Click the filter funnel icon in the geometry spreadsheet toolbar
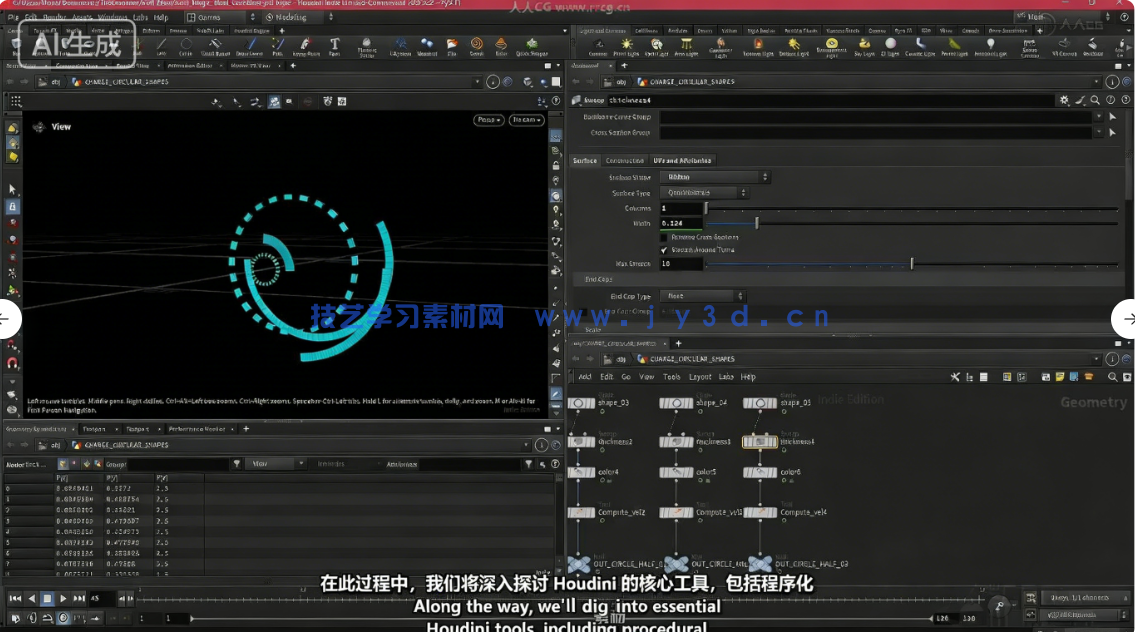This screenshot has width=1135, height=632. (x=237, y=461)
